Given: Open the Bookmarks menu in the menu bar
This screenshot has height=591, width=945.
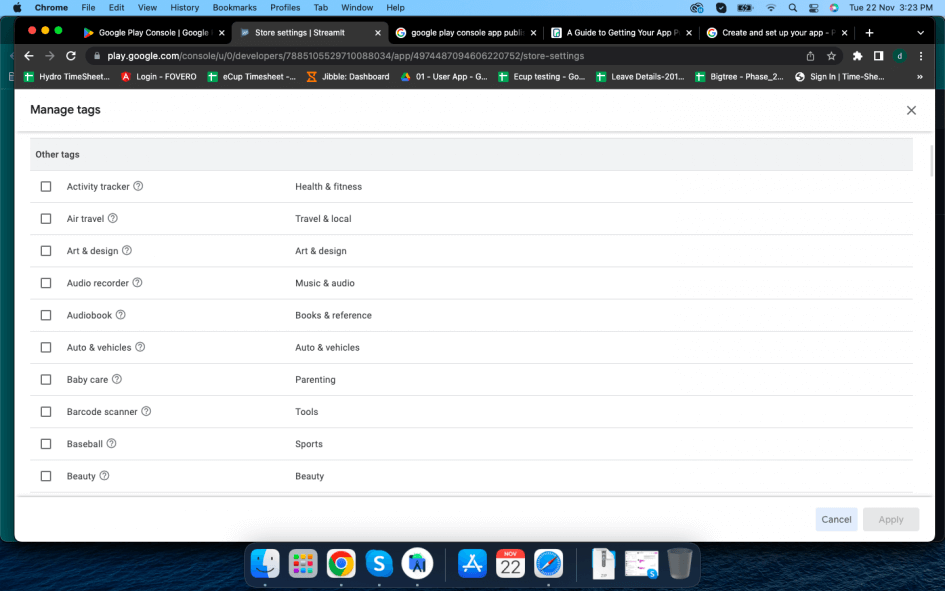Looking at the screenshot, I should [x=234, y=8].
